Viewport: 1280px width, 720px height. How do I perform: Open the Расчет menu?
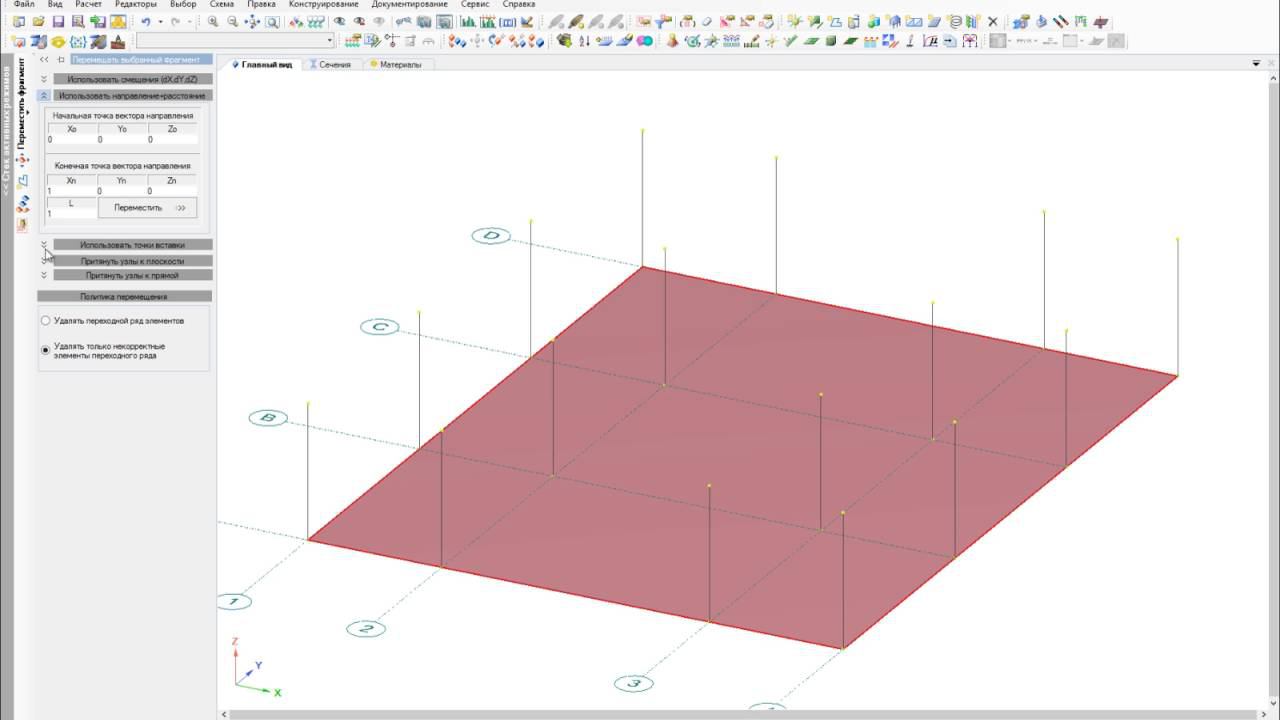(x=88, y=5)
